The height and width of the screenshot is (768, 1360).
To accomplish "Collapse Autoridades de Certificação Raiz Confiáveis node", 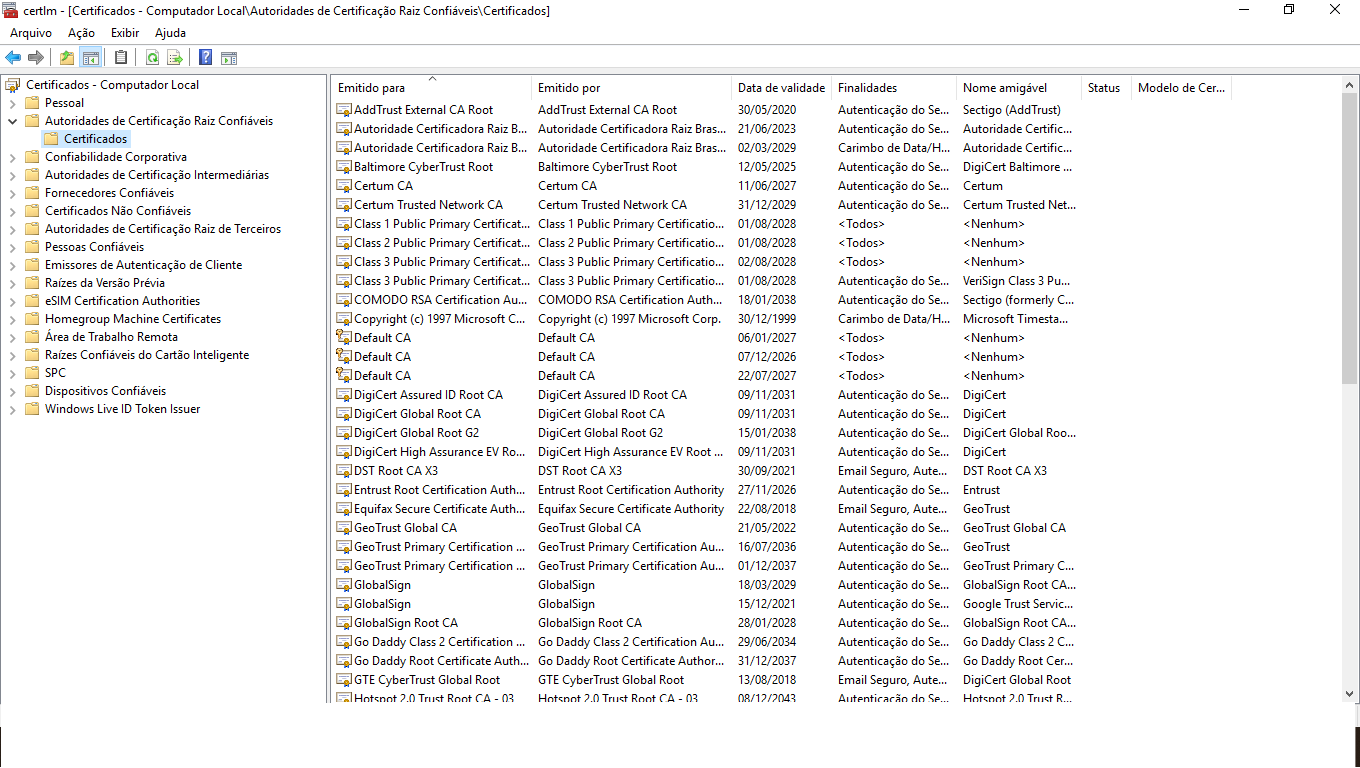I will pos(12,121).
